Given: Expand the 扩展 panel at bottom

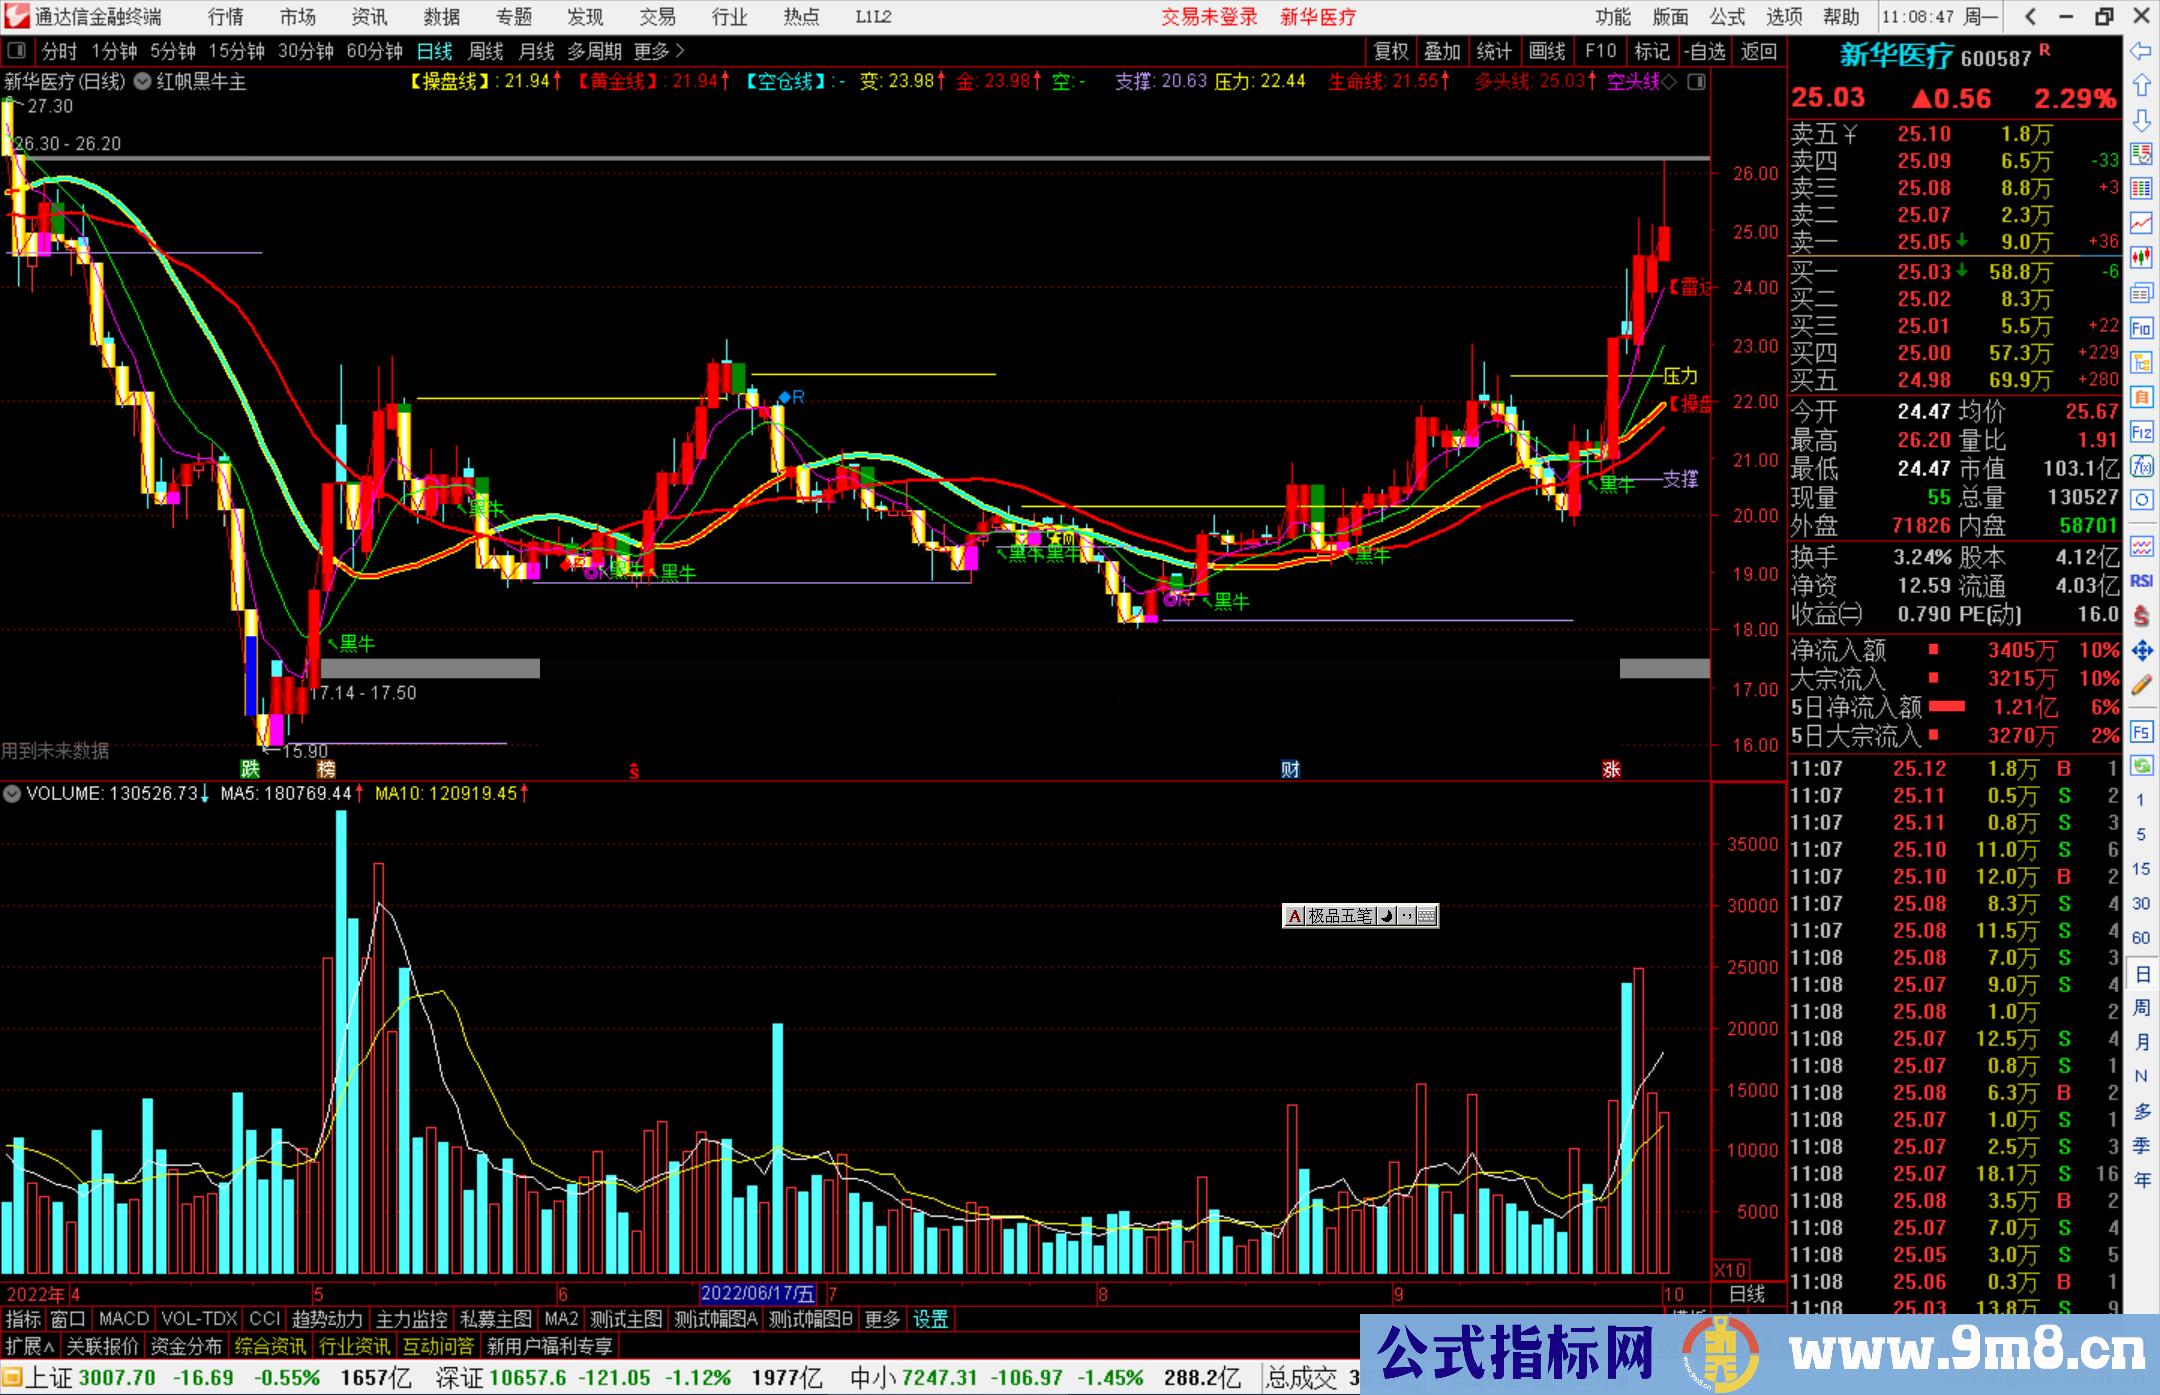Looking at the screenshot, I should point(30,1347).
